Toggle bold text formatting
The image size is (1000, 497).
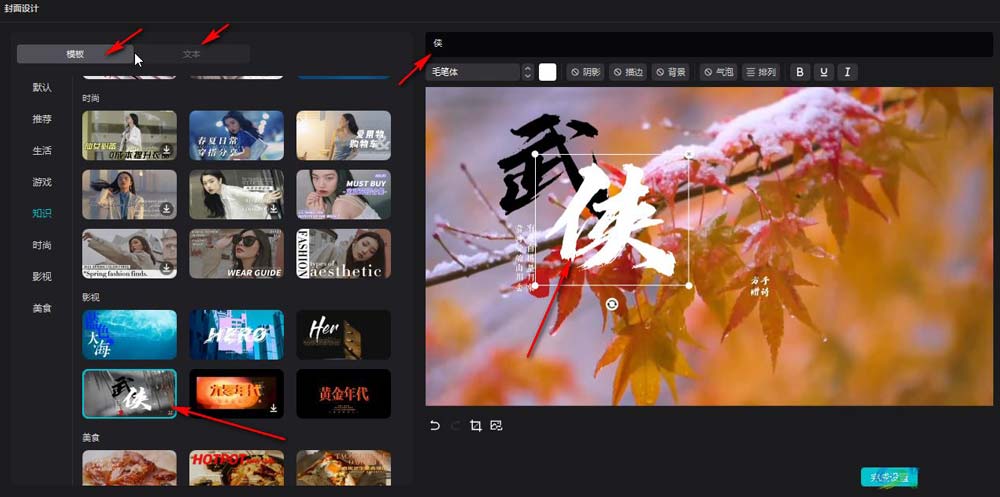(799, 72)
